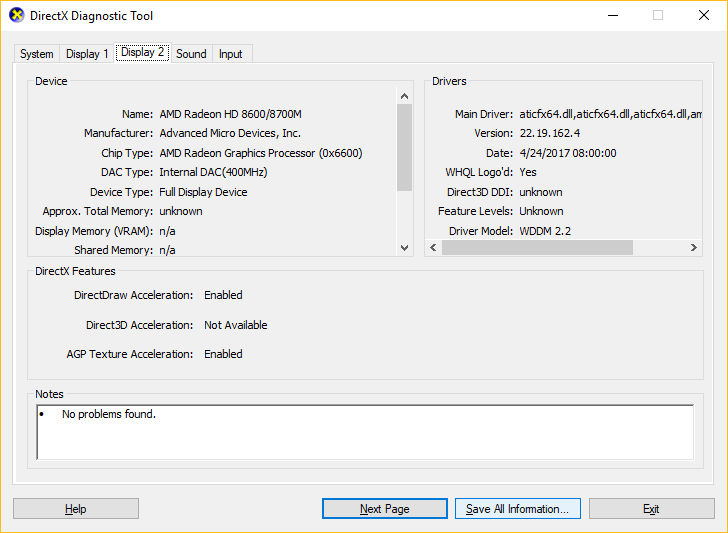
Task: Click main driver aticfx64.dll value
Action: 610,114
